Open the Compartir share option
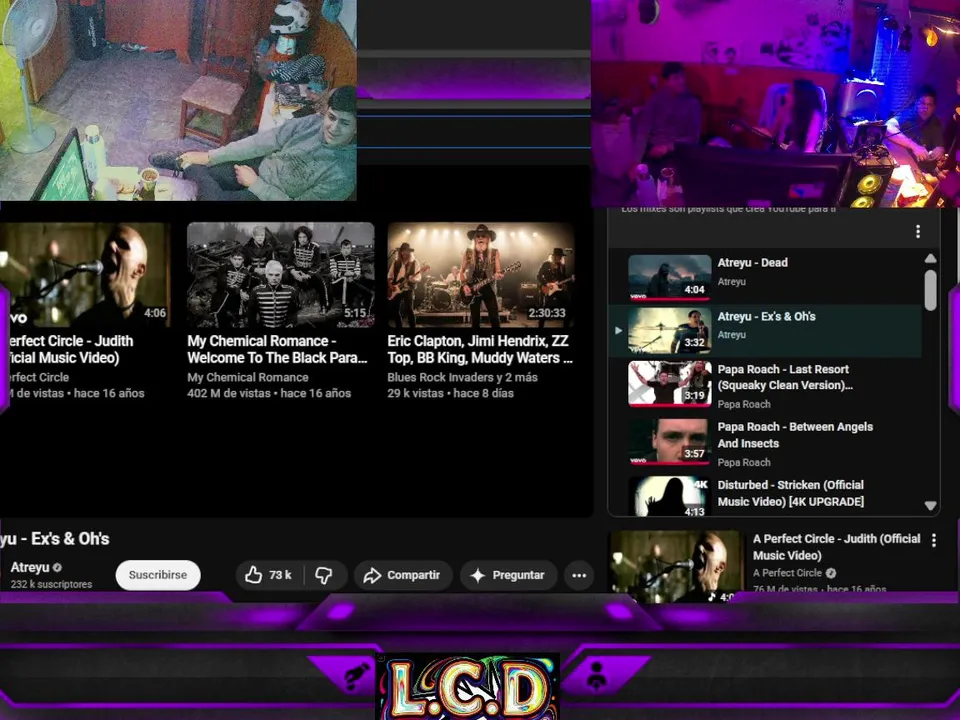 402,575
